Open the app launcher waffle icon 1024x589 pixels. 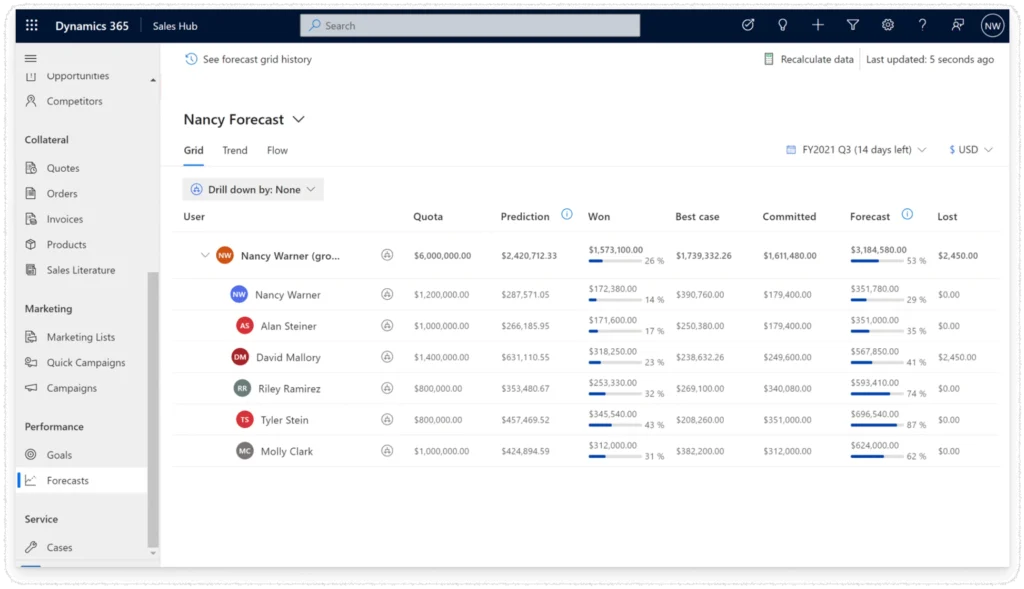point(31,26)
